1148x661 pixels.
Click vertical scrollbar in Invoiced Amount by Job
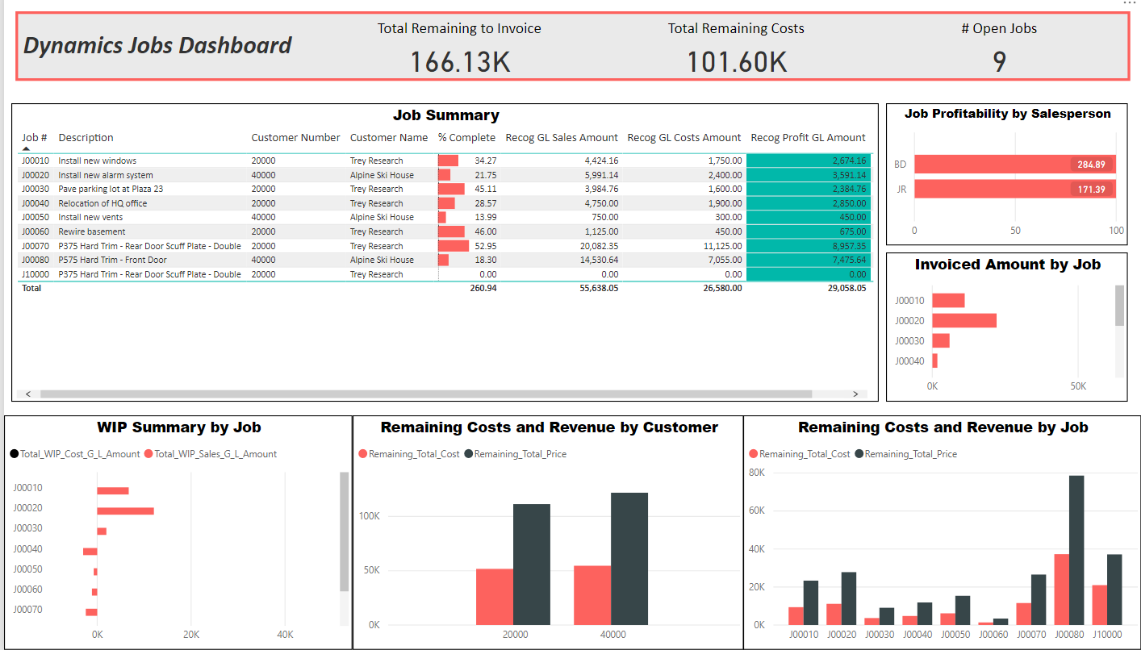click(x=1119, y=306)
